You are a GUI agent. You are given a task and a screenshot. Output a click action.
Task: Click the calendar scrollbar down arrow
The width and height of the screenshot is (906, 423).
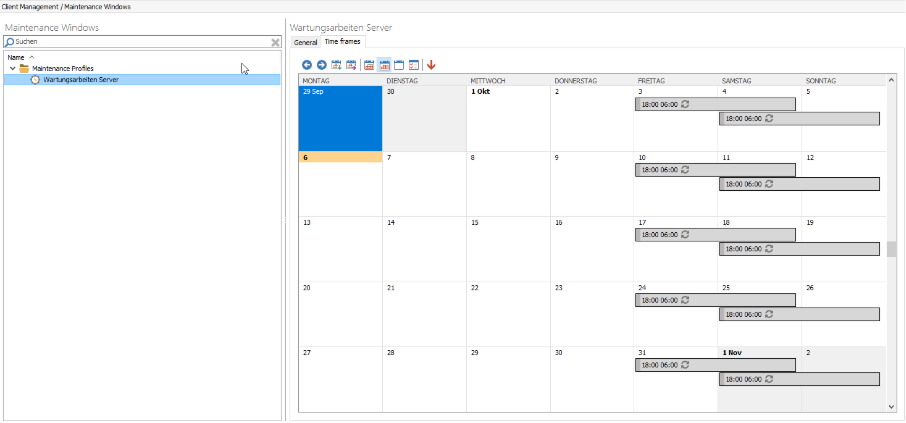click(891, 407)
